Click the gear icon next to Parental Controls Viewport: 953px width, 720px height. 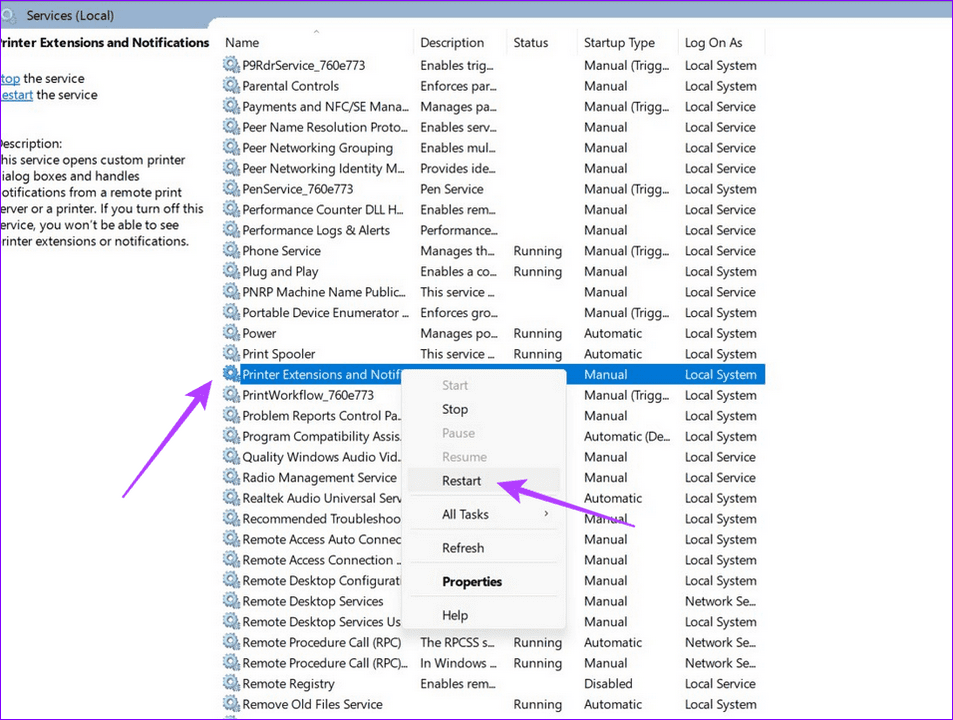click(x=231, y=86)
